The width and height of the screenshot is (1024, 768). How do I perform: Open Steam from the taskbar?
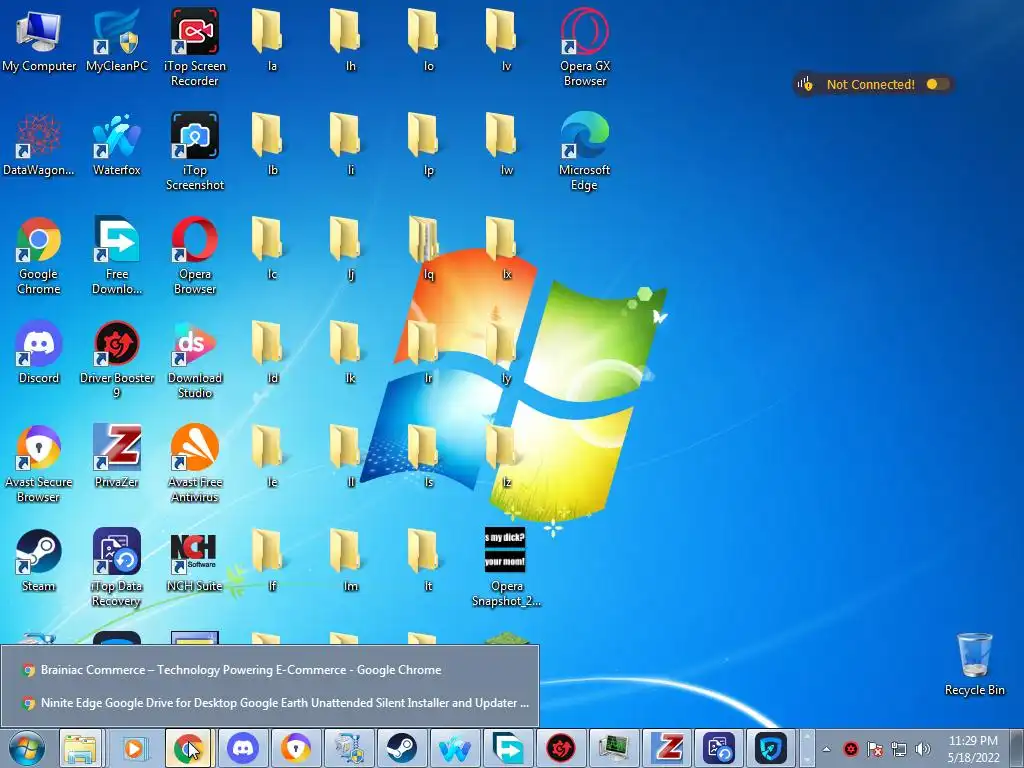[401, 748]
